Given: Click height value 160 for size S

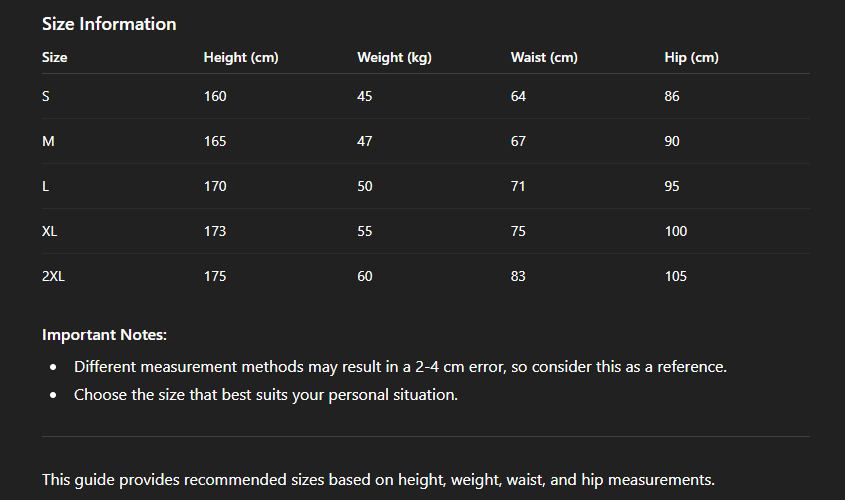Looking at the screenshot, I should pyautogui.click(x=215, y=96).
